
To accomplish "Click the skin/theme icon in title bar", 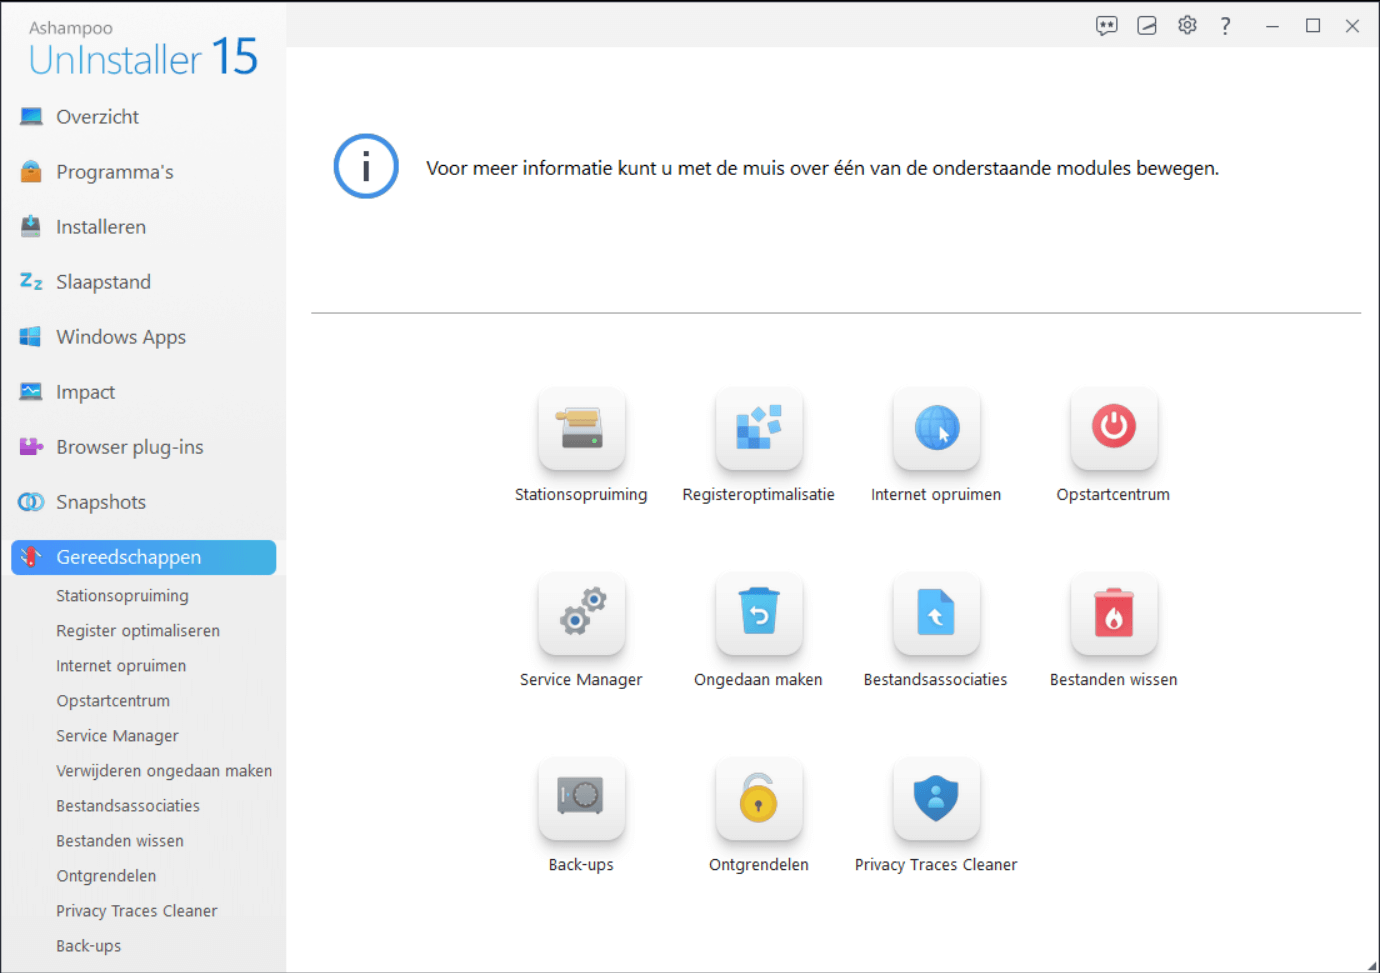I will click(x=1147, y=26).
